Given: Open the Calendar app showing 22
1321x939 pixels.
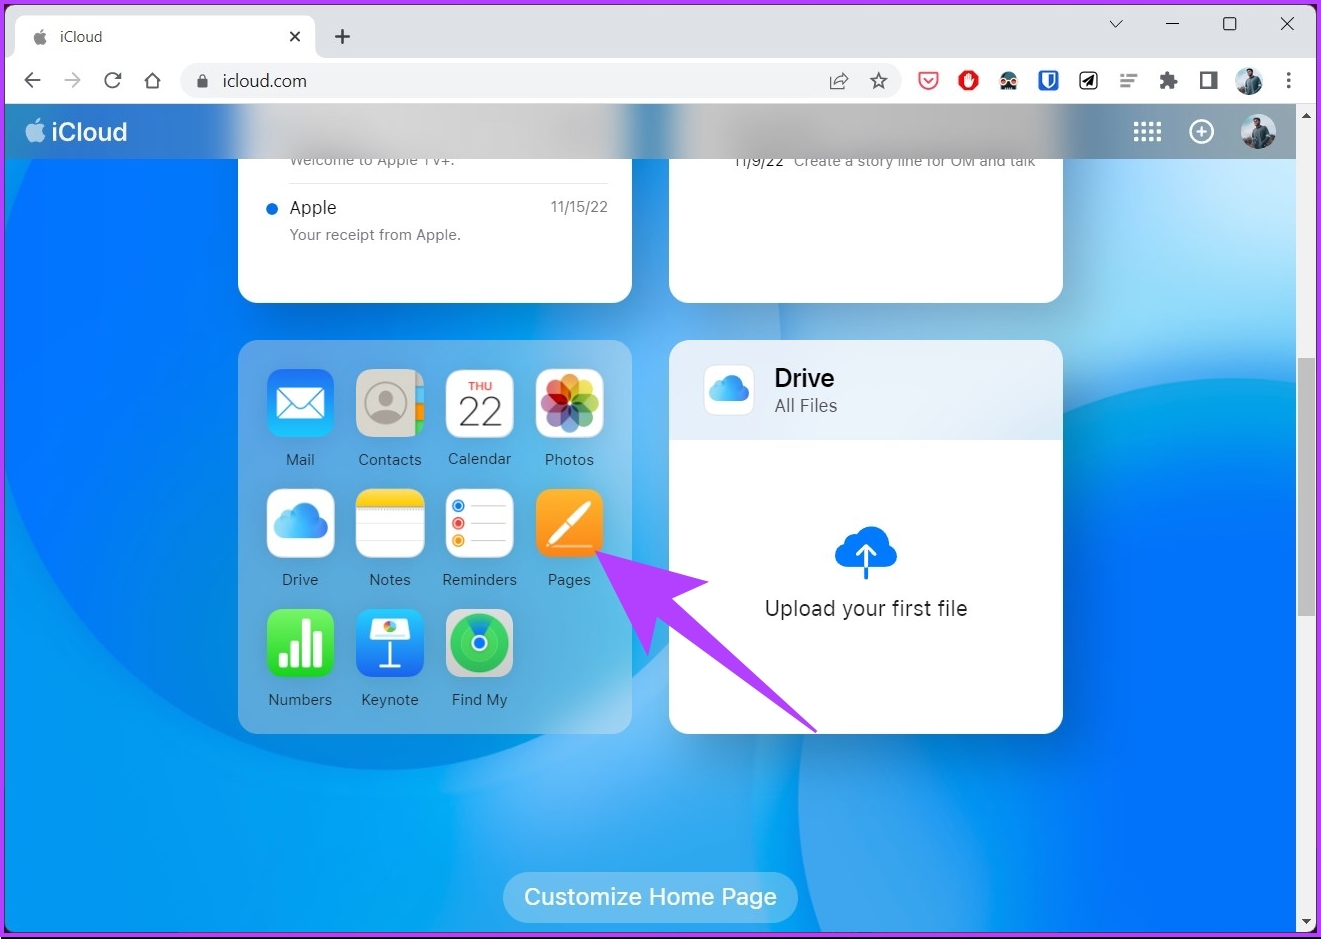Looking at the screenshot, I should pyautogui.click(x=479, y=403).
